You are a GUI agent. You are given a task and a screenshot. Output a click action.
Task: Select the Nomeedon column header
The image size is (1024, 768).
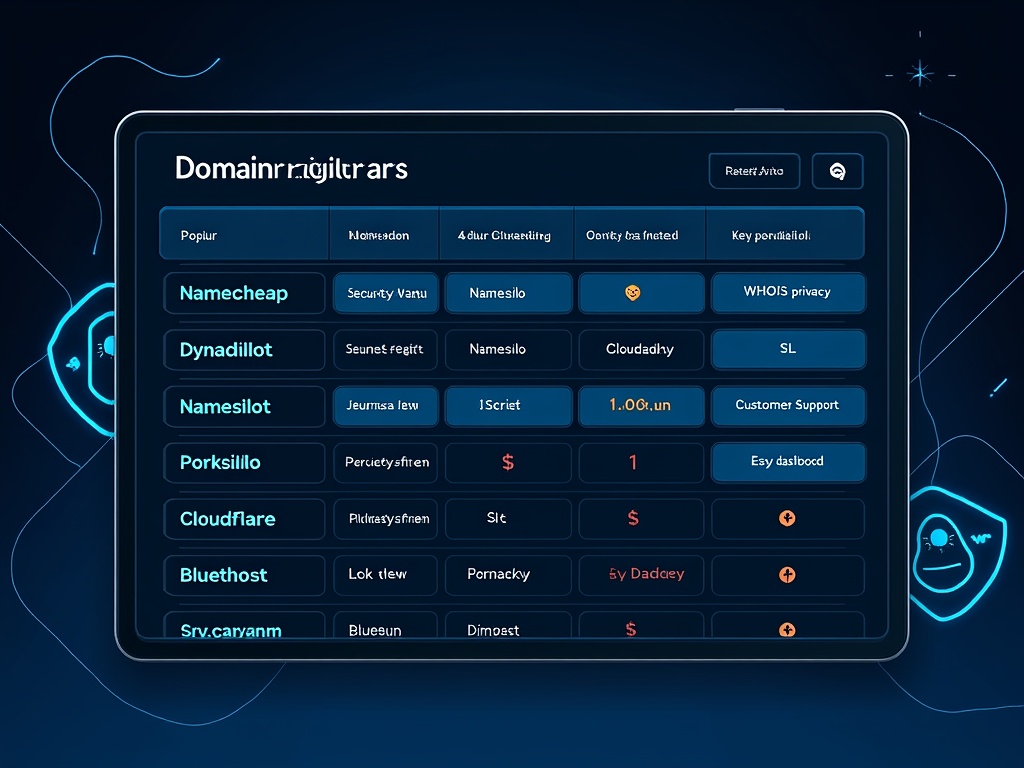click(x=384, y=235)
